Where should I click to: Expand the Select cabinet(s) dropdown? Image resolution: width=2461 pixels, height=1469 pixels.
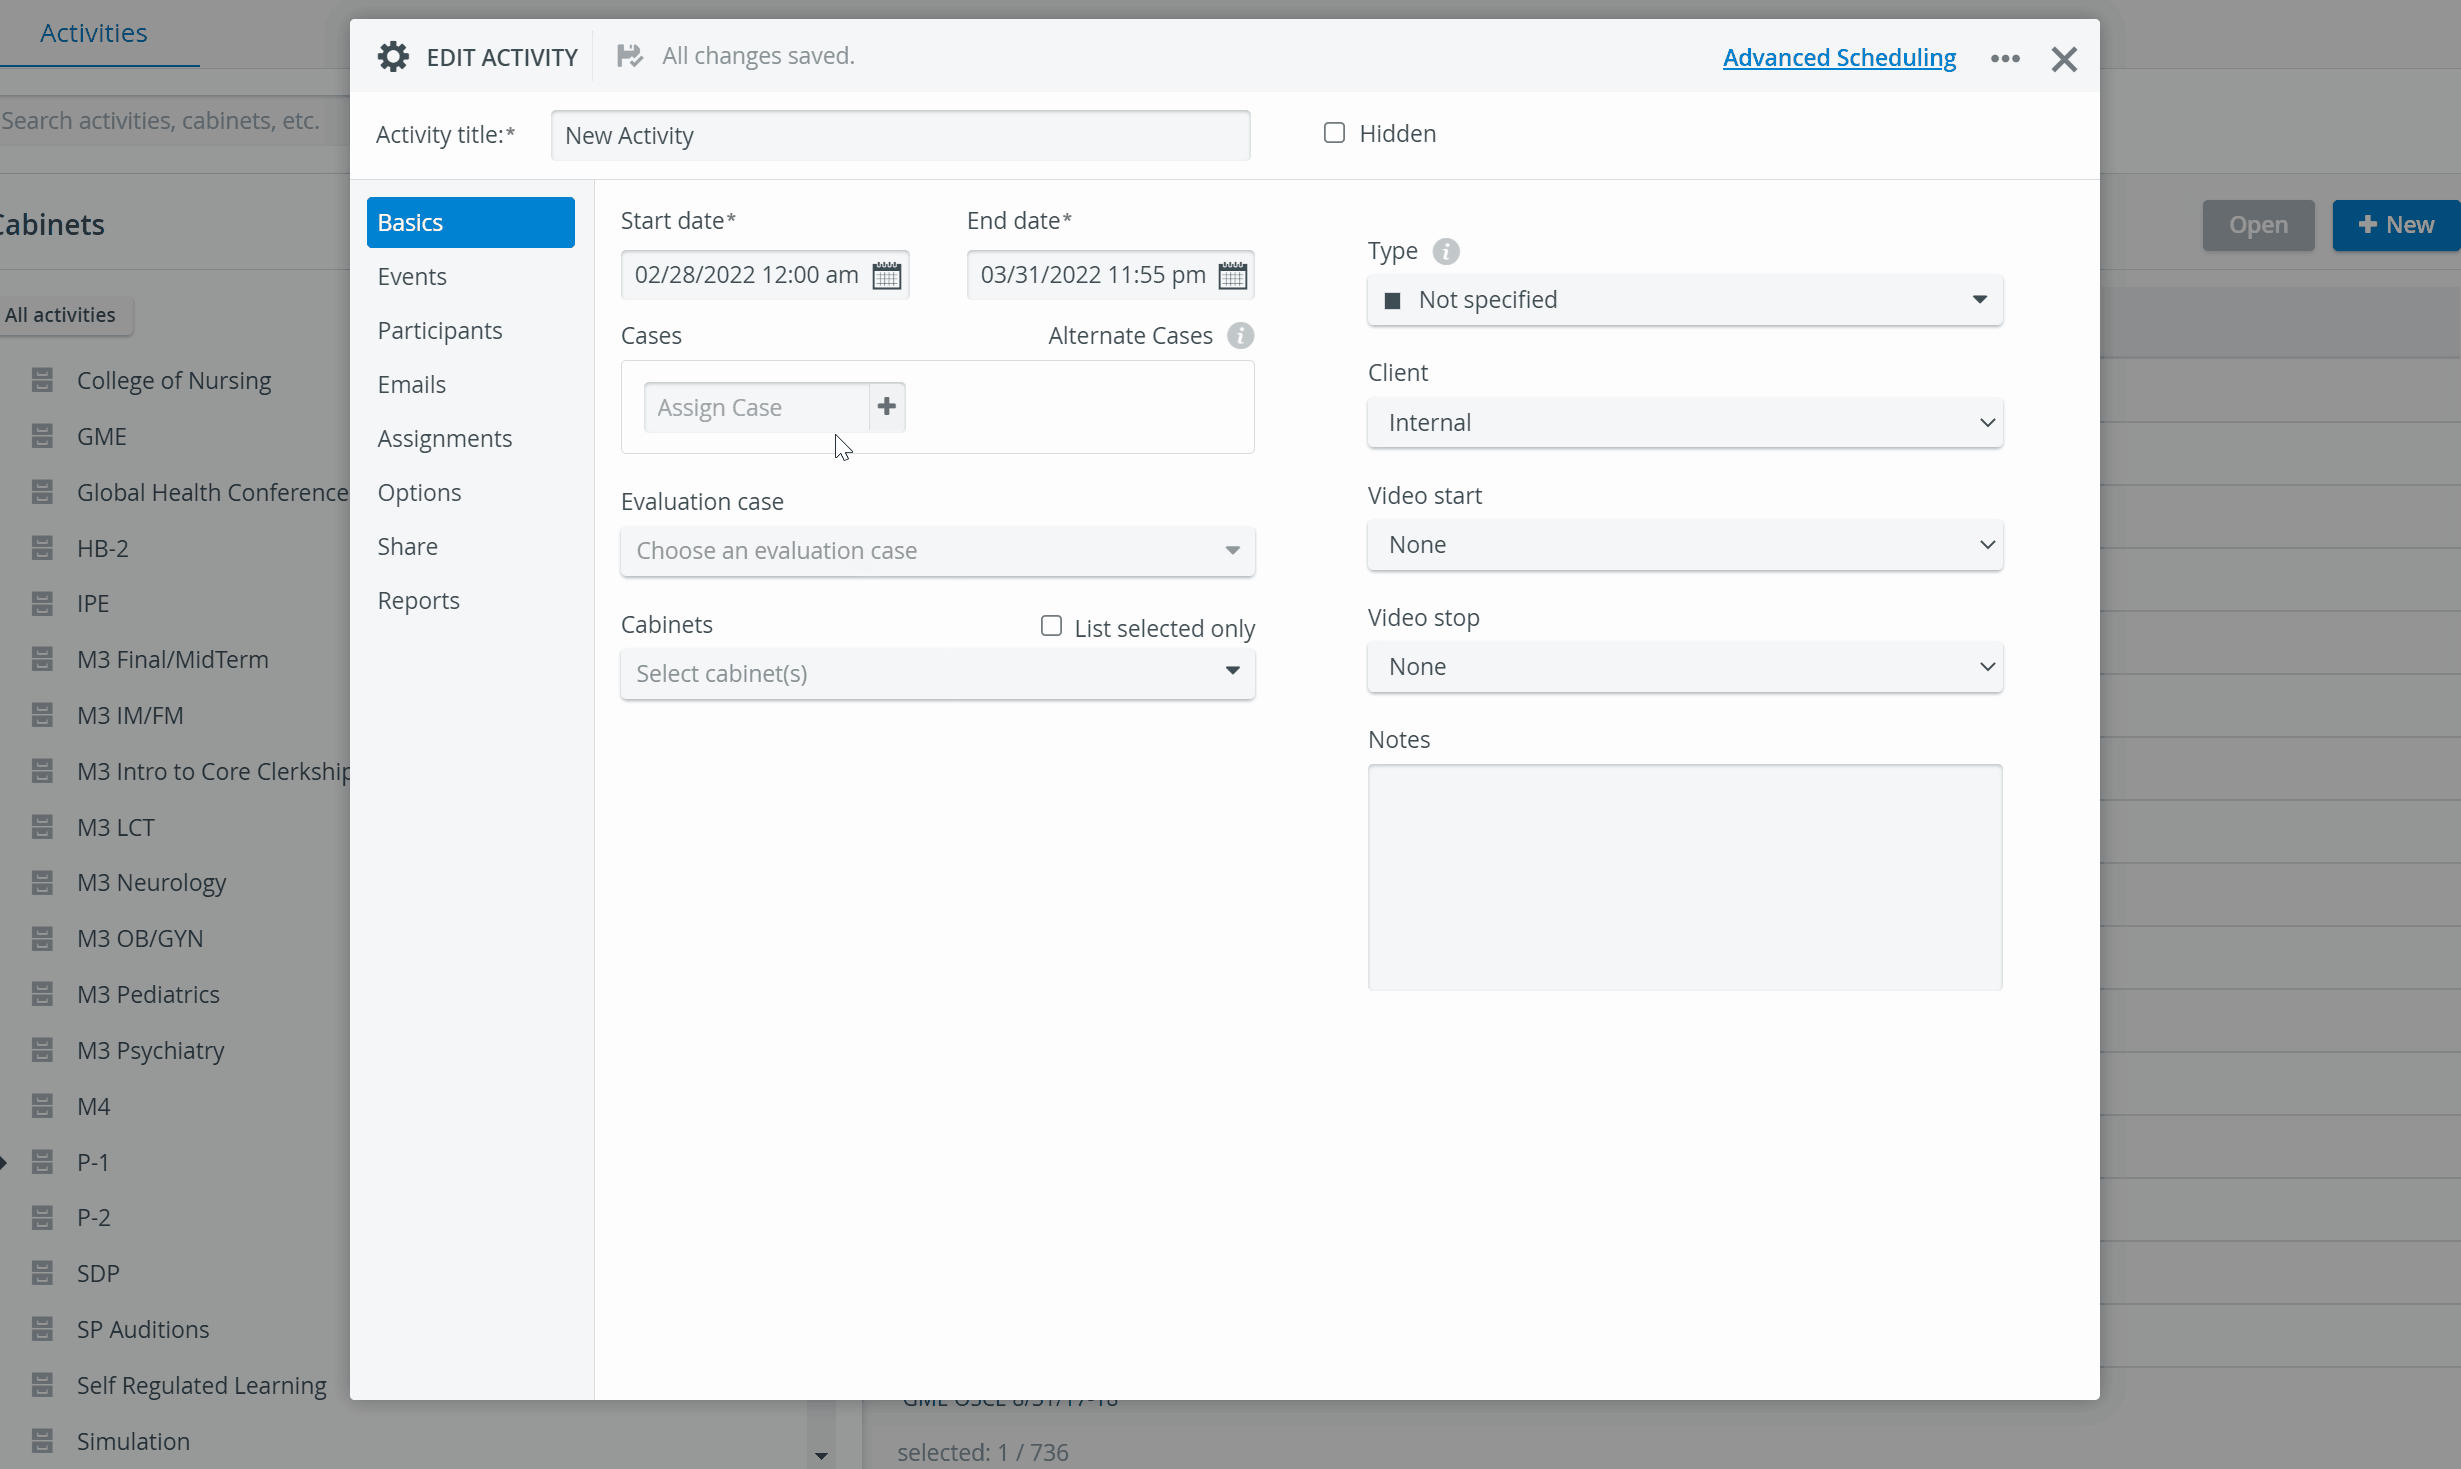click(938, 674)
